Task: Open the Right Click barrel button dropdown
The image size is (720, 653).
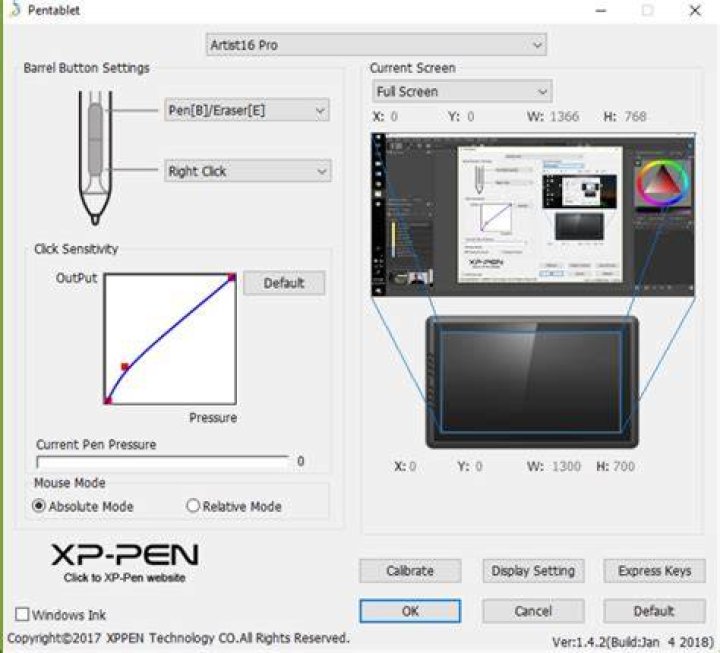Action: 248,171
